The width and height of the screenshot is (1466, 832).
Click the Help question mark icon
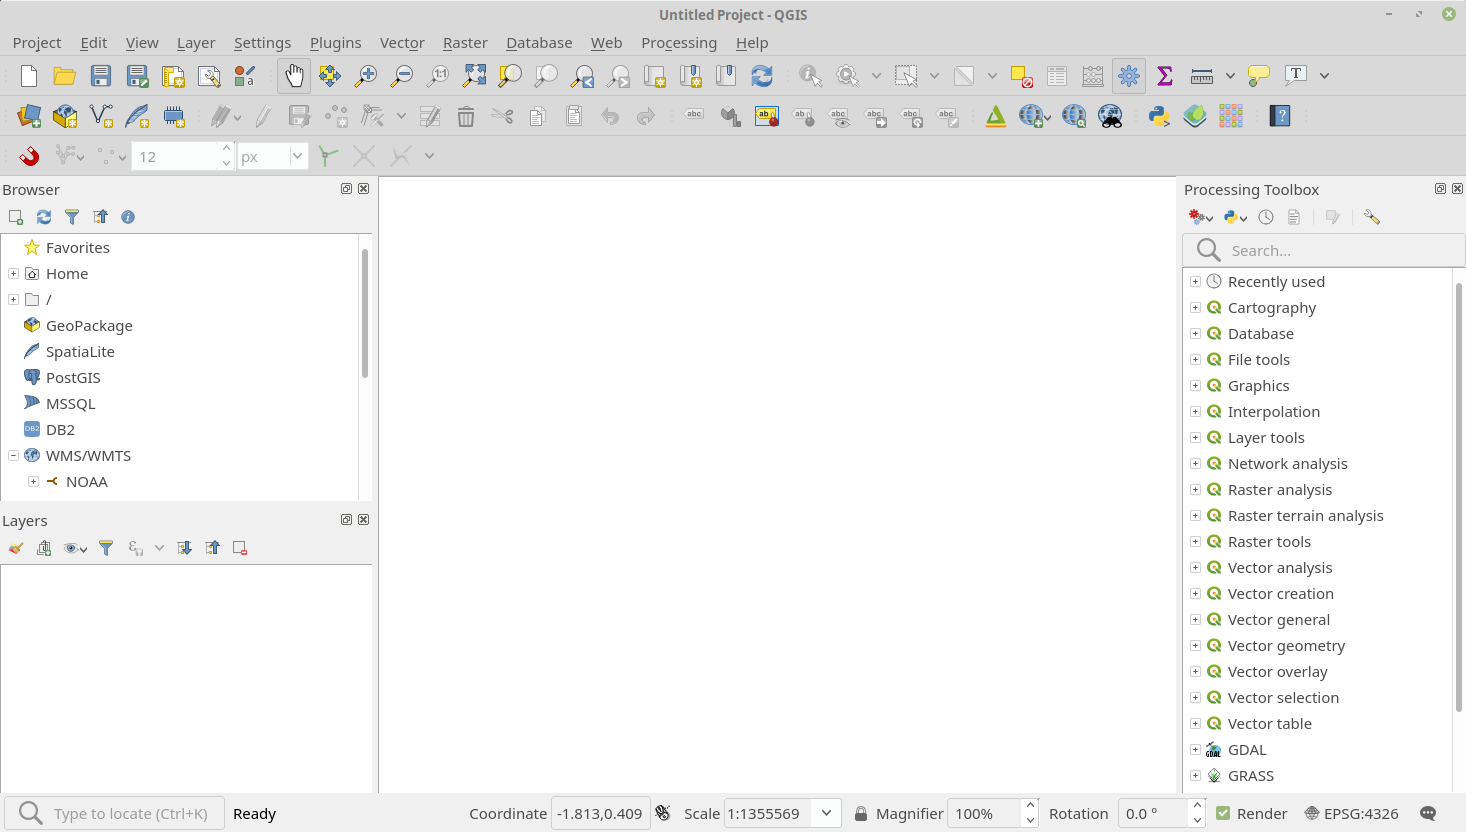pyautogui.click(x=1280, y=116)
